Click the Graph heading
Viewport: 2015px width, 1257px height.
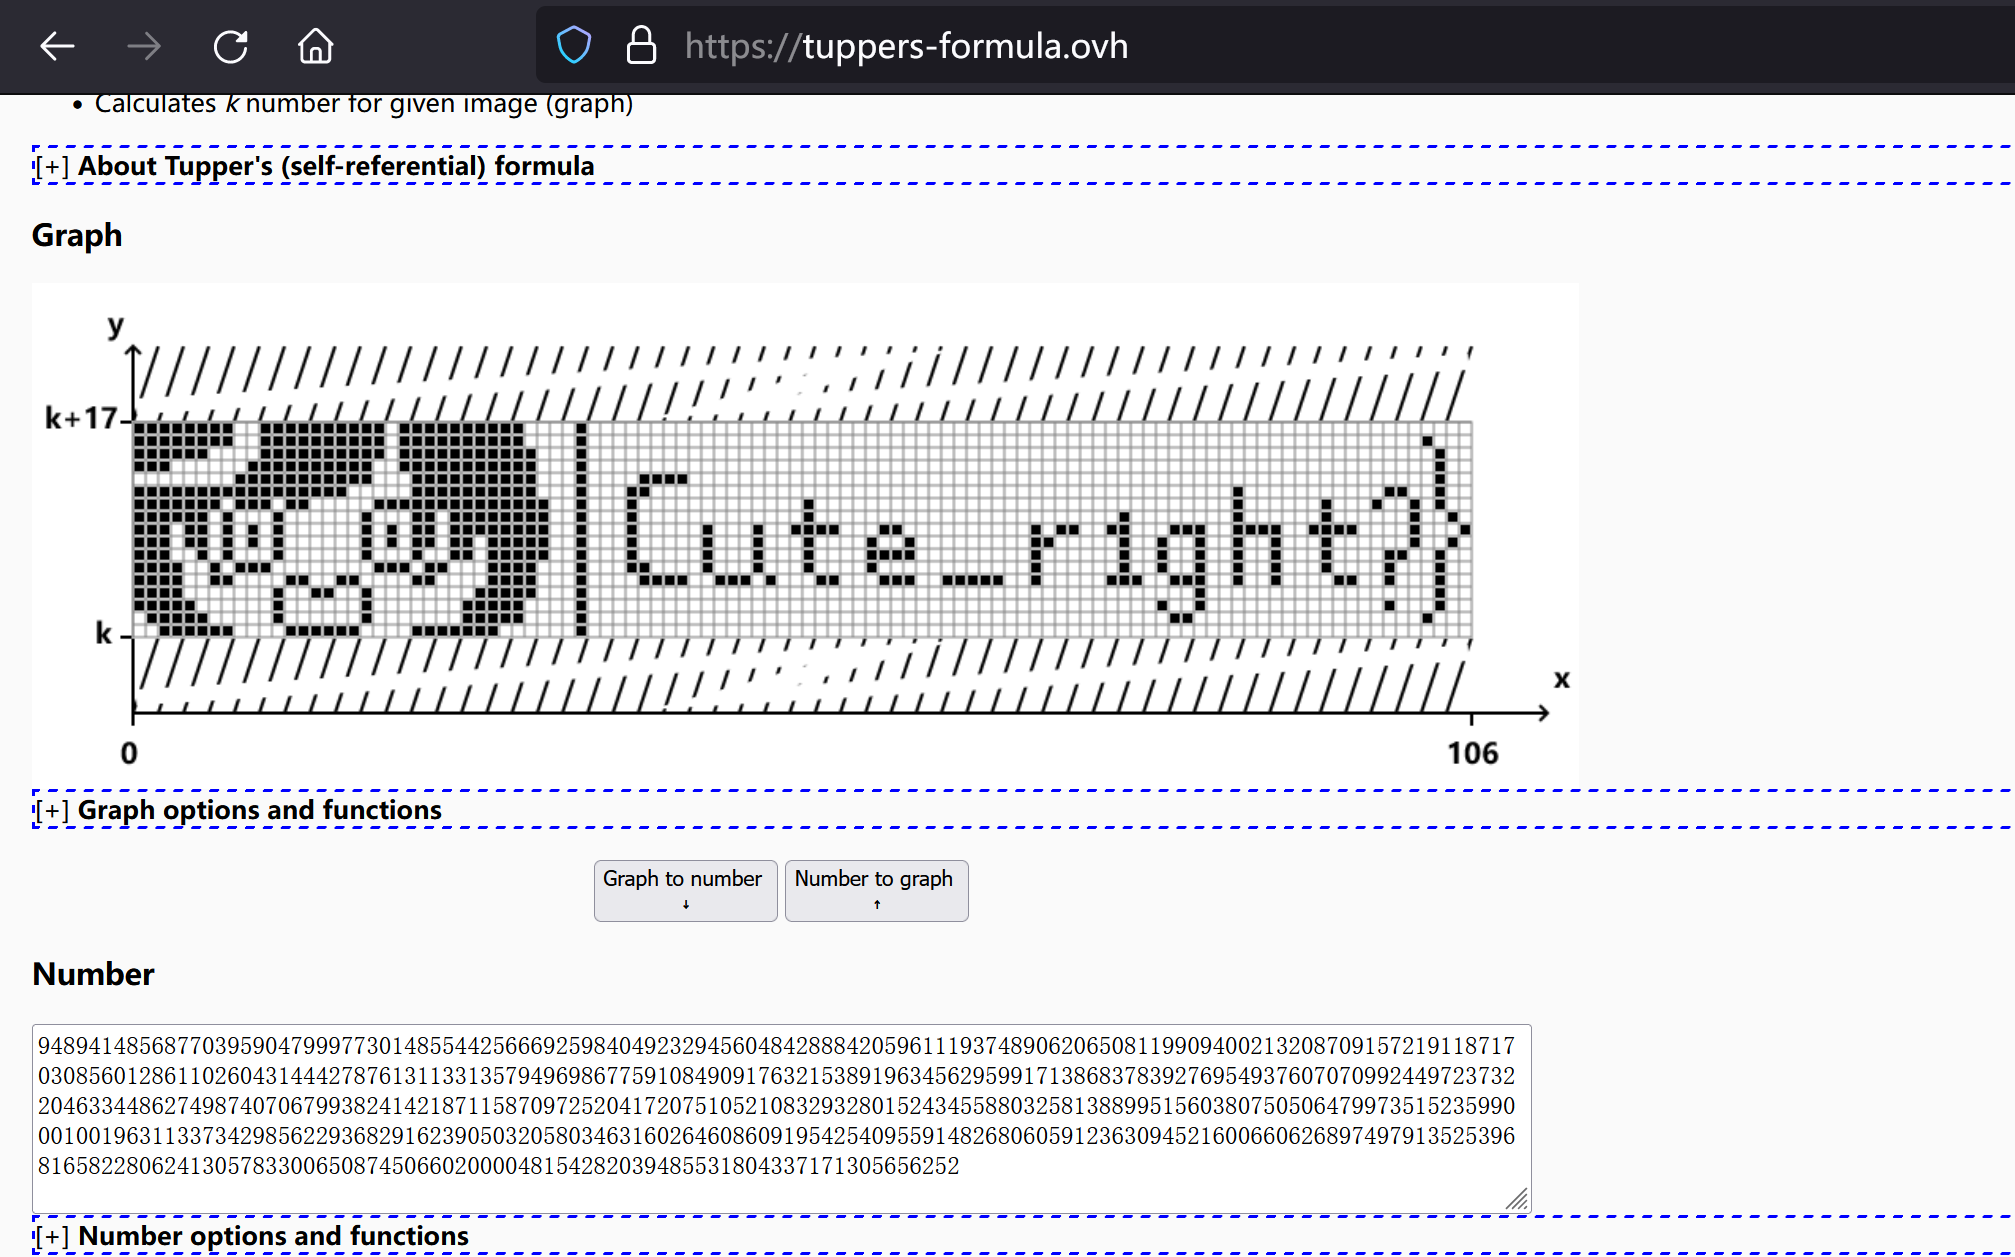[77, 235]
